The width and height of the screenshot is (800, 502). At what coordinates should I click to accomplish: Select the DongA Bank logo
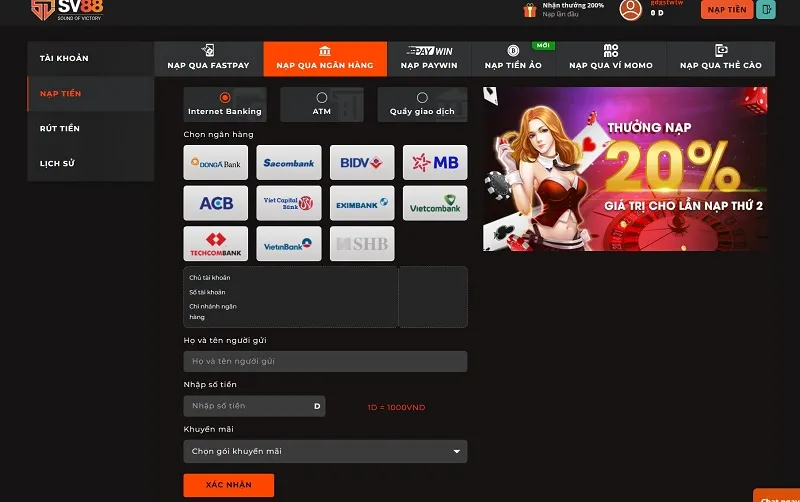215,163
